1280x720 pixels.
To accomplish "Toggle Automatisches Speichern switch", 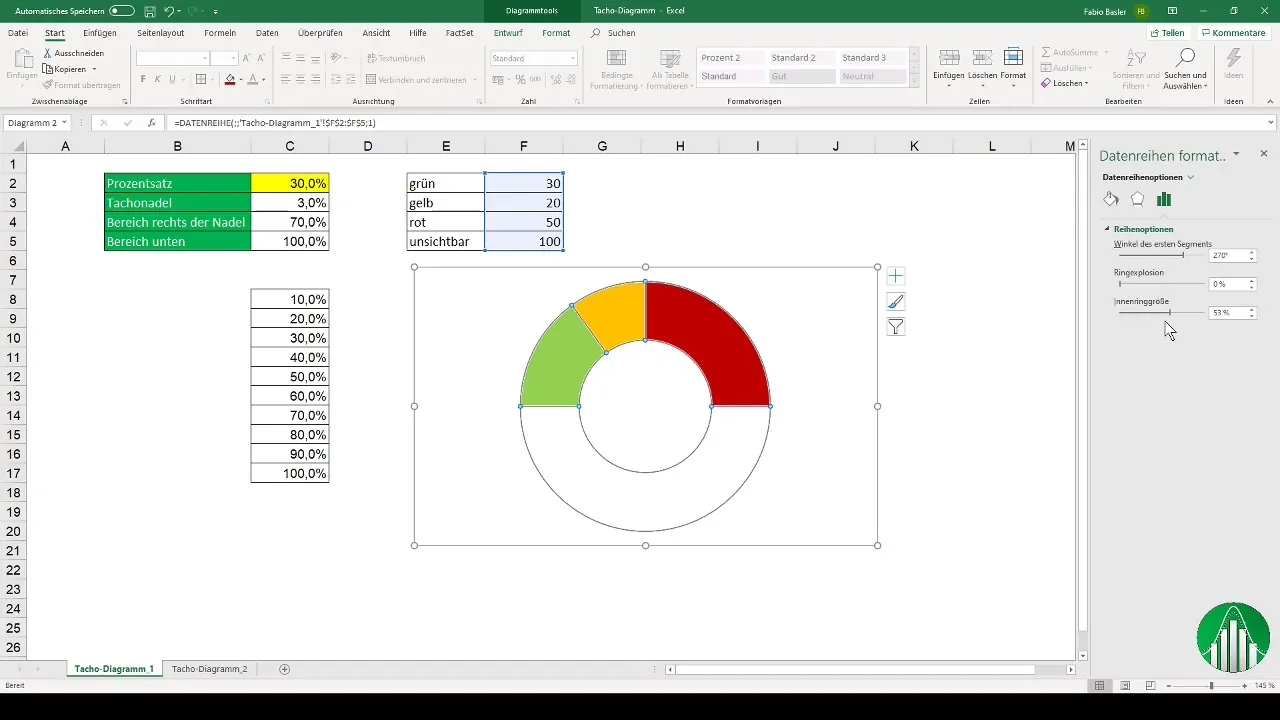I will click(x=122, y=11).
